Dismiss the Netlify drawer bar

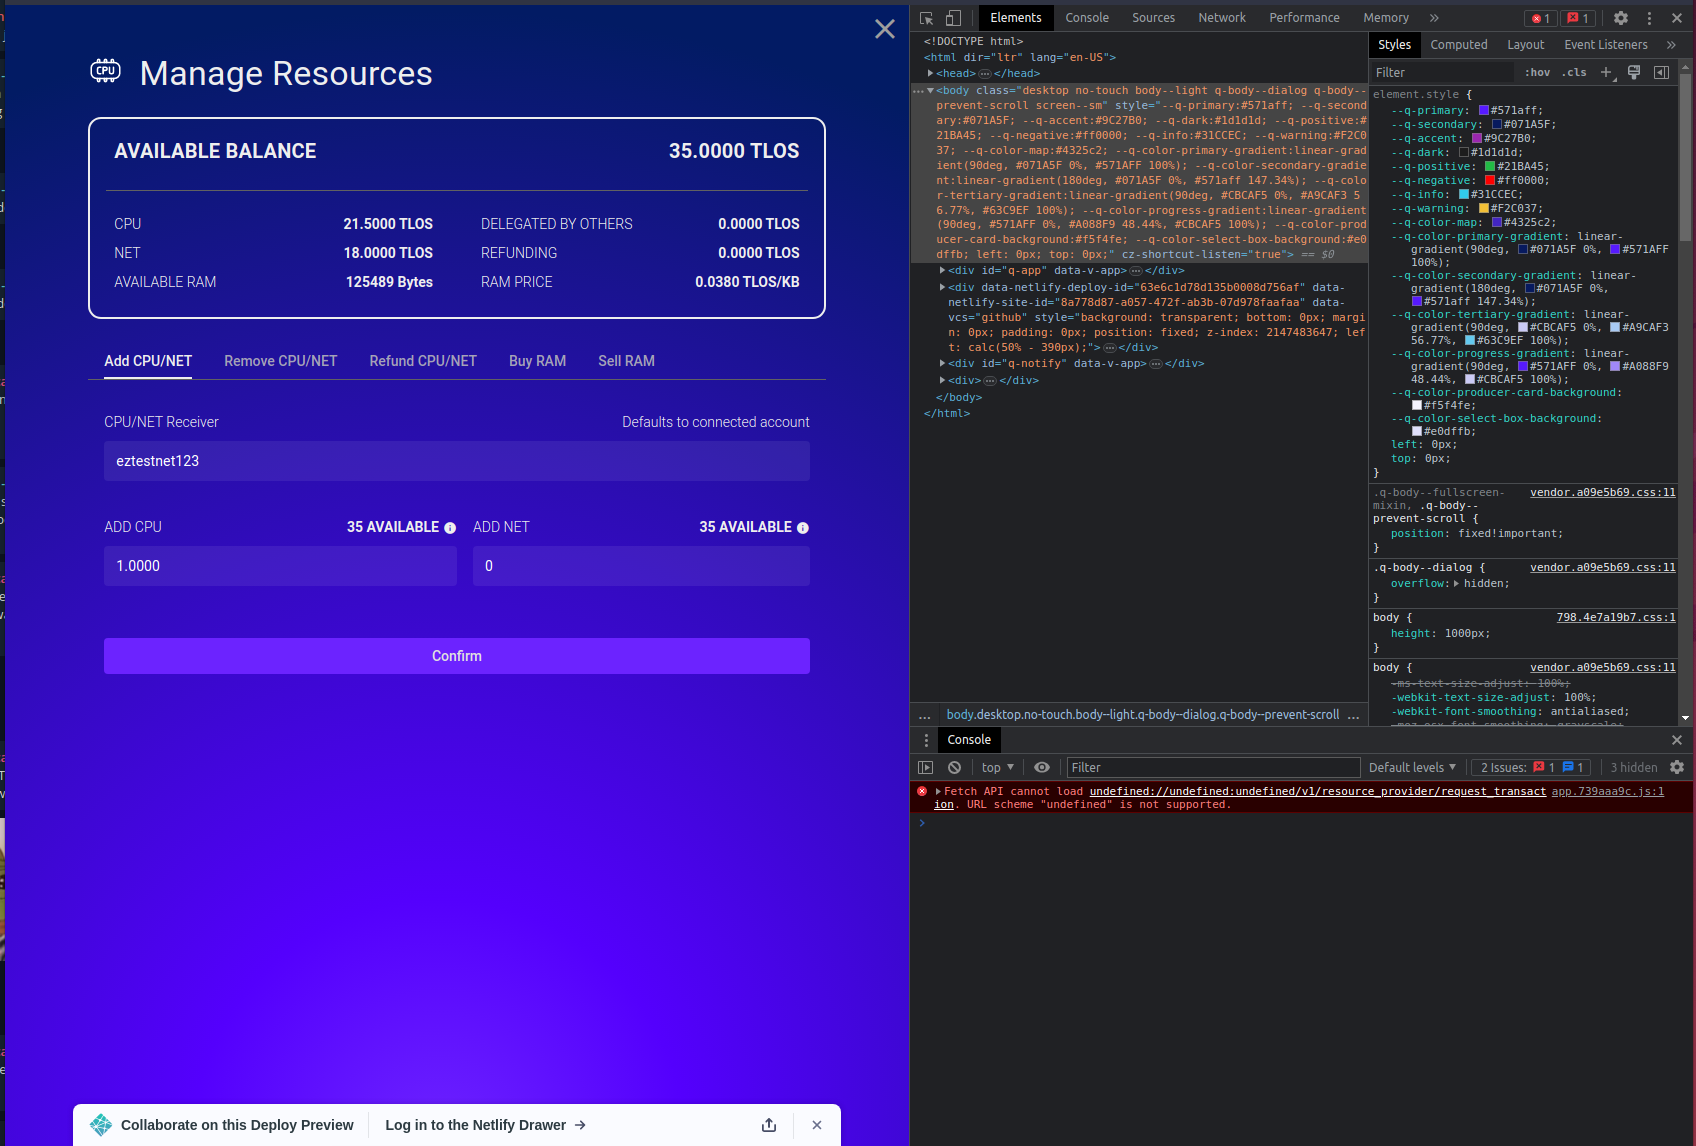tap(817, 1125)
